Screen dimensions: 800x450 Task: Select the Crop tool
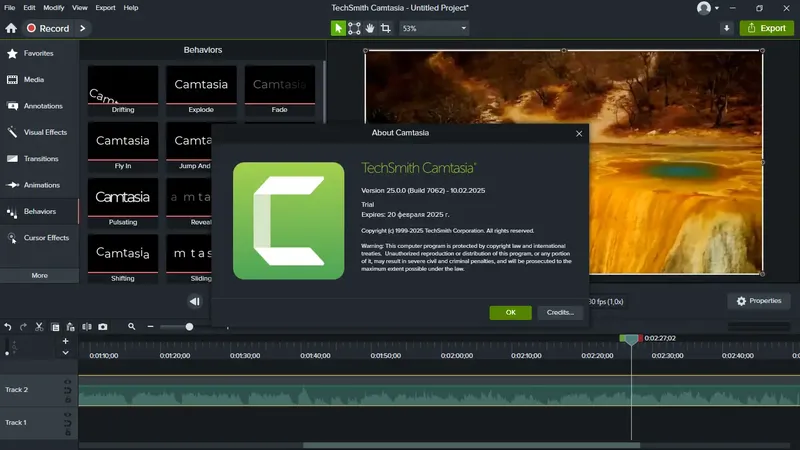click(x=386, y=29)
